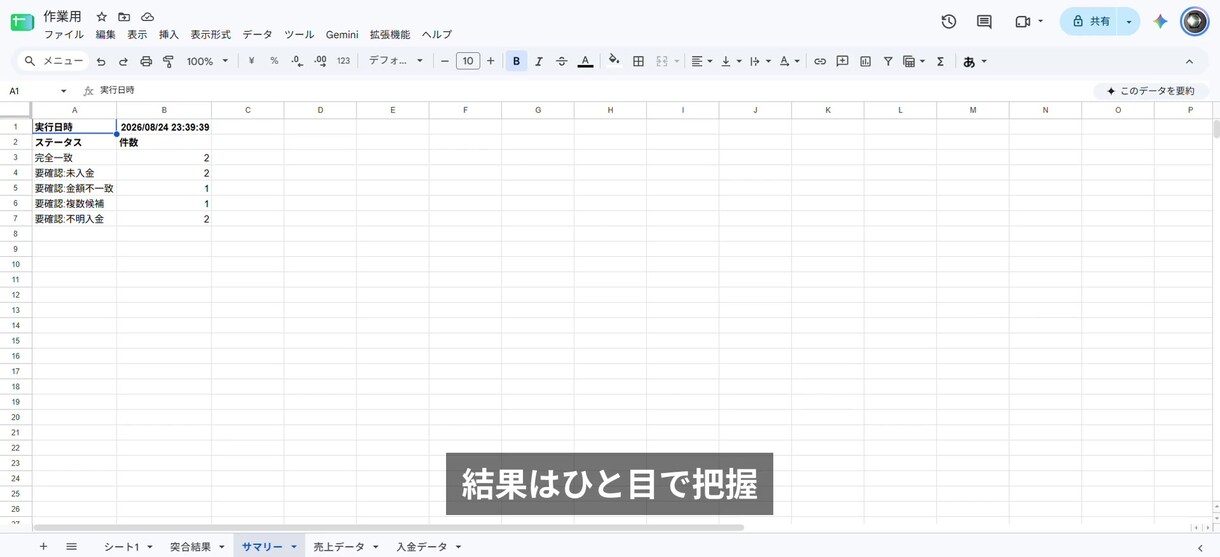The width and height of the screenshot is (1220, 557).
Task: Search menus in メニュー box
Action: tap(54, 61)
